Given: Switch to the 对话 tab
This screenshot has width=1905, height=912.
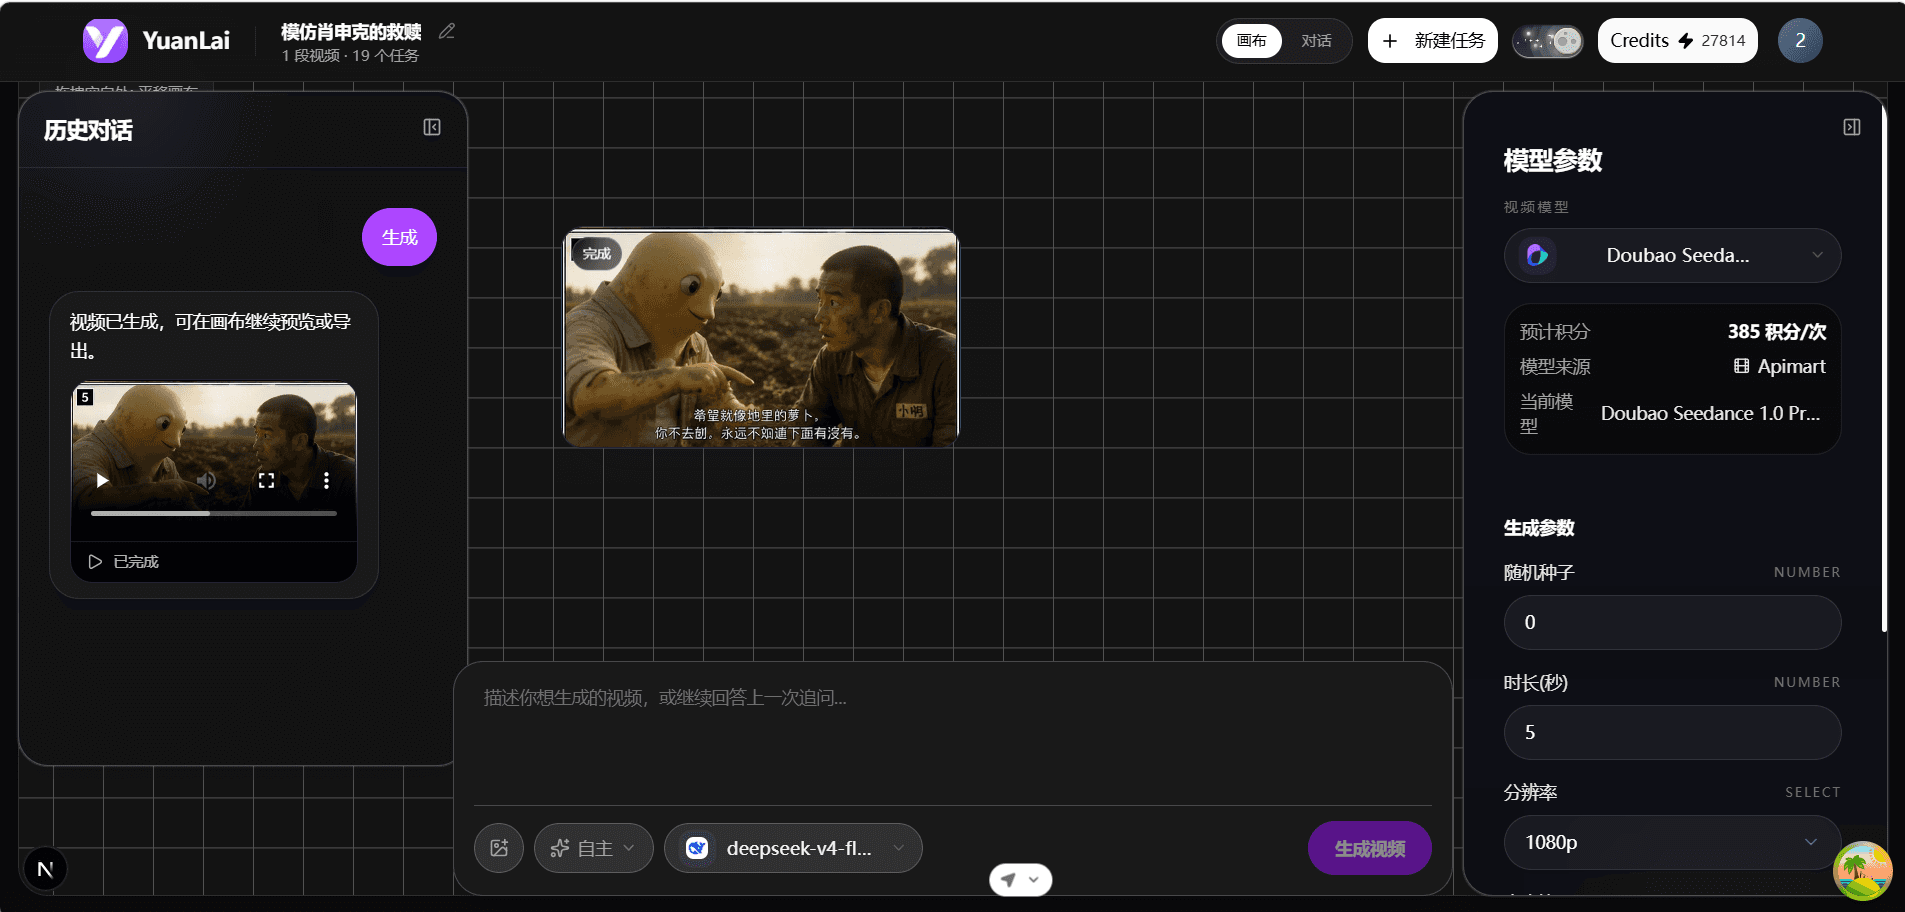Looking at the screenshot, I should (1316, 41).
